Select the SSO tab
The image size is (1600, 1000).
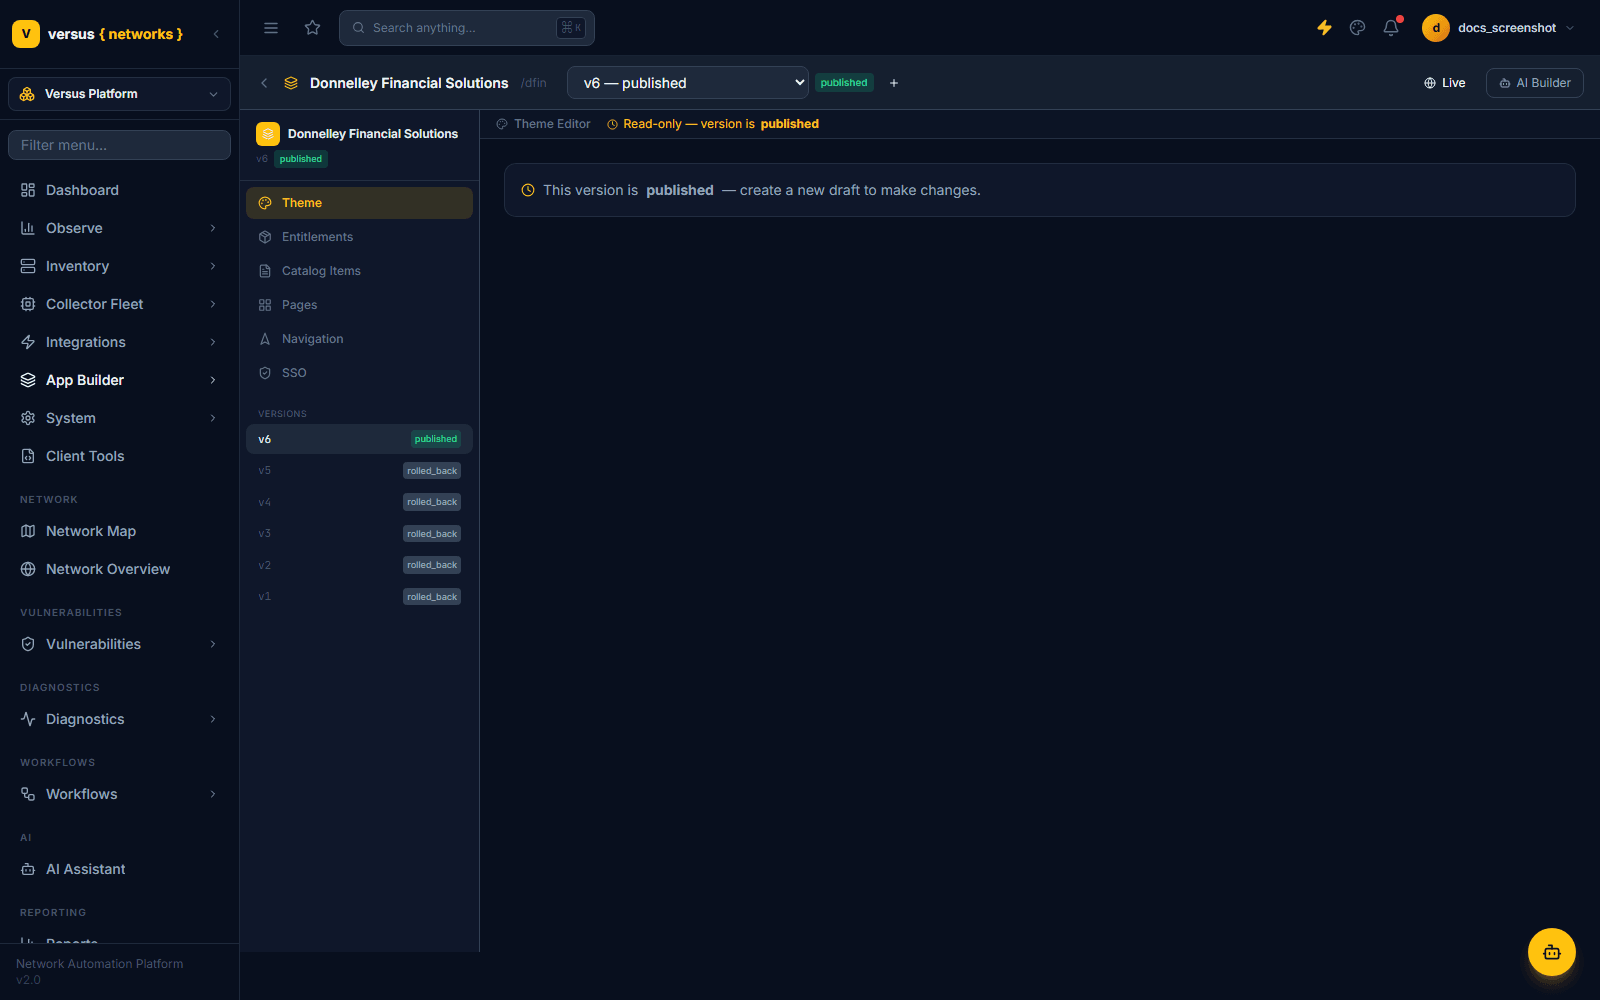[x=359, y=373]
